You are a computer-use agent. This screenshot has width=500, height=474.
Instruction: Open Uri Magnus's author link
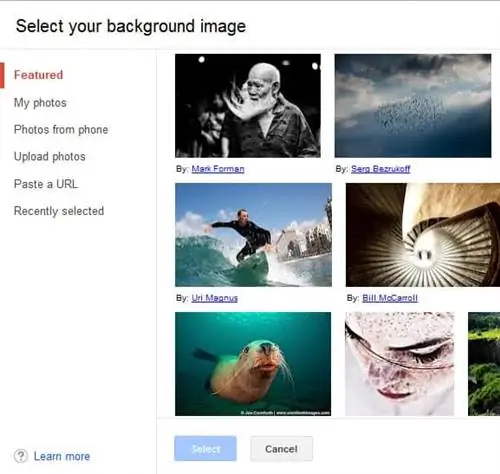215,298
